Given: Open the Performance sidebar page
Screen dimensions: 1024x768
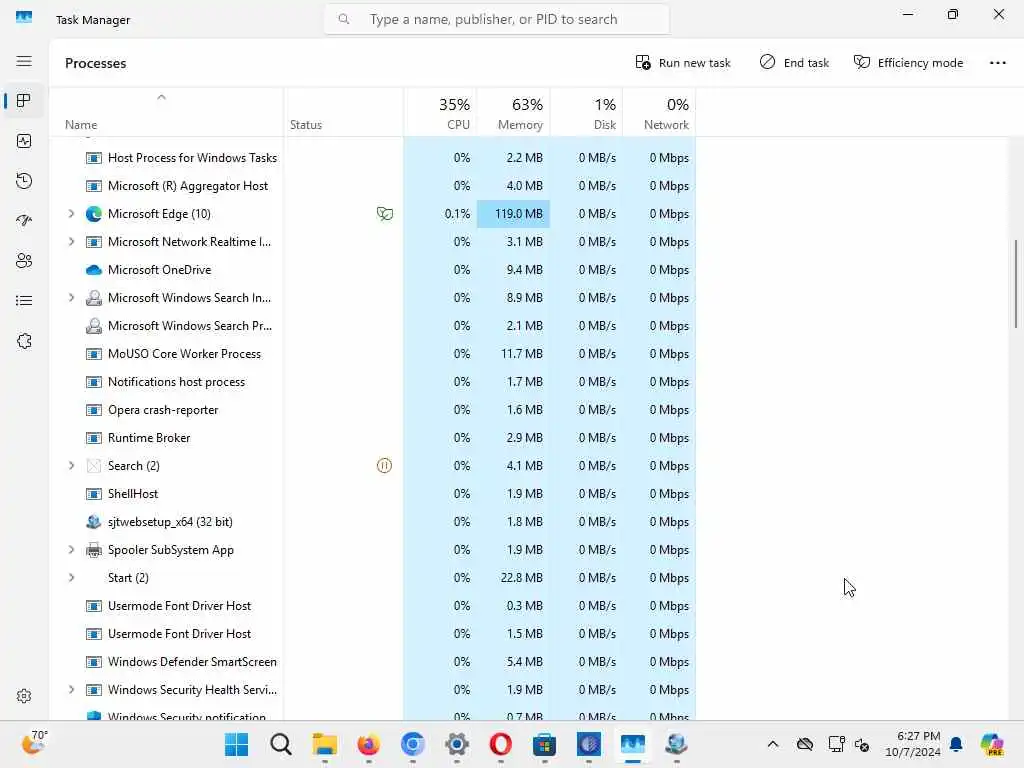Looking at the screenshot, I should [x=24, y=141].
